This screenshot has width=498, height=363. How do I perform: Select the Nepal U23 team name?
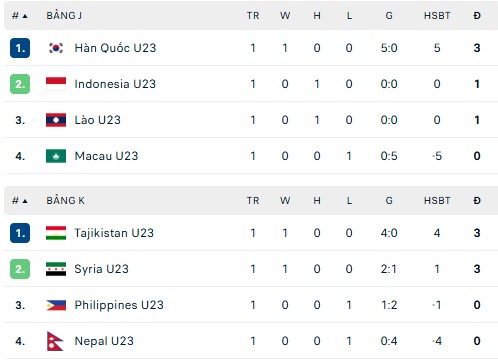tap(104, 341)
